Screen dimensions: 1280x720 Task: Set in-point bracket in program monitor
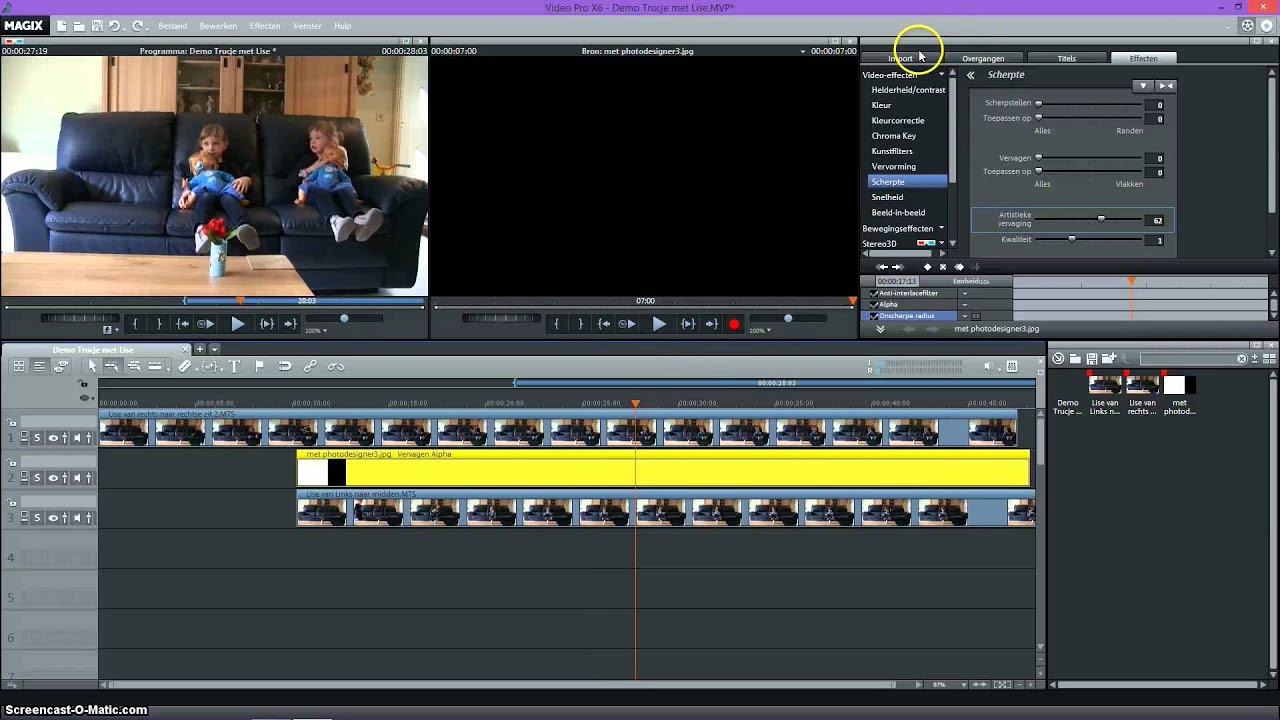[135, 323]
